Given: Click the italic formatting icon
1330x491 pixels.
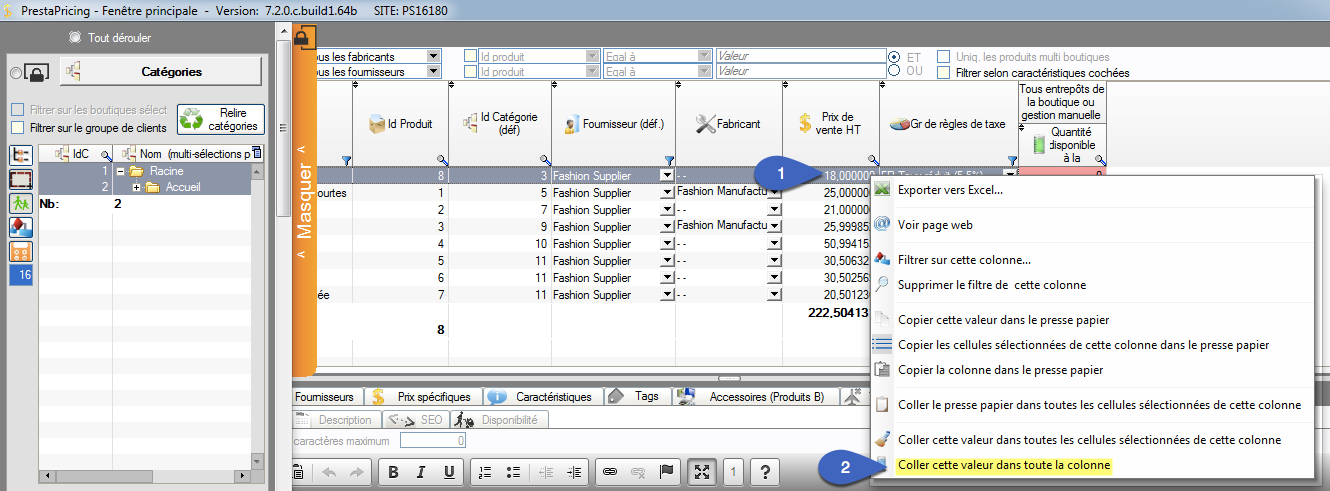Looking at the screenshot, I should pyautogui.click(x=421, y=472).
